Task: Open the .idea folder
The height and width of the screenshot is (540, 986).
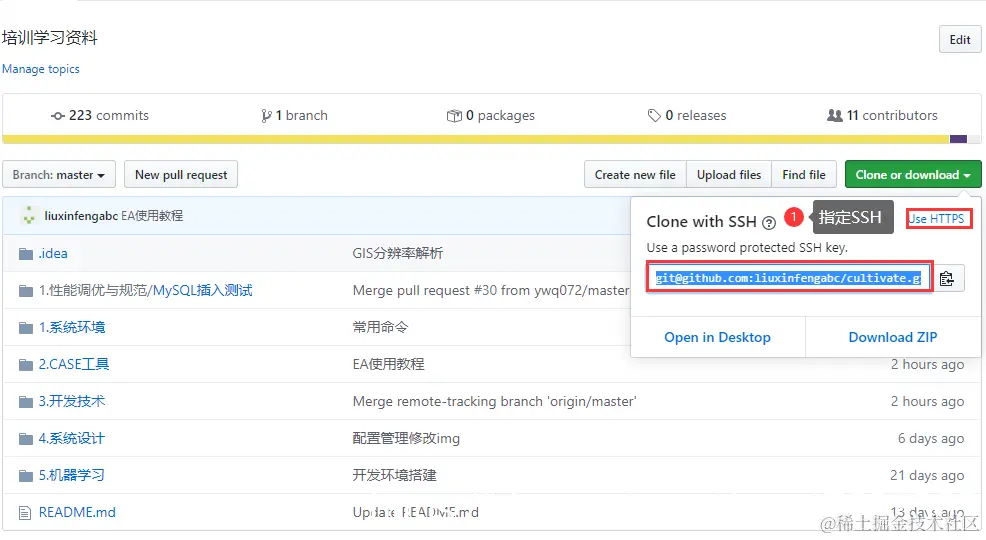Action: coord(53,253)
